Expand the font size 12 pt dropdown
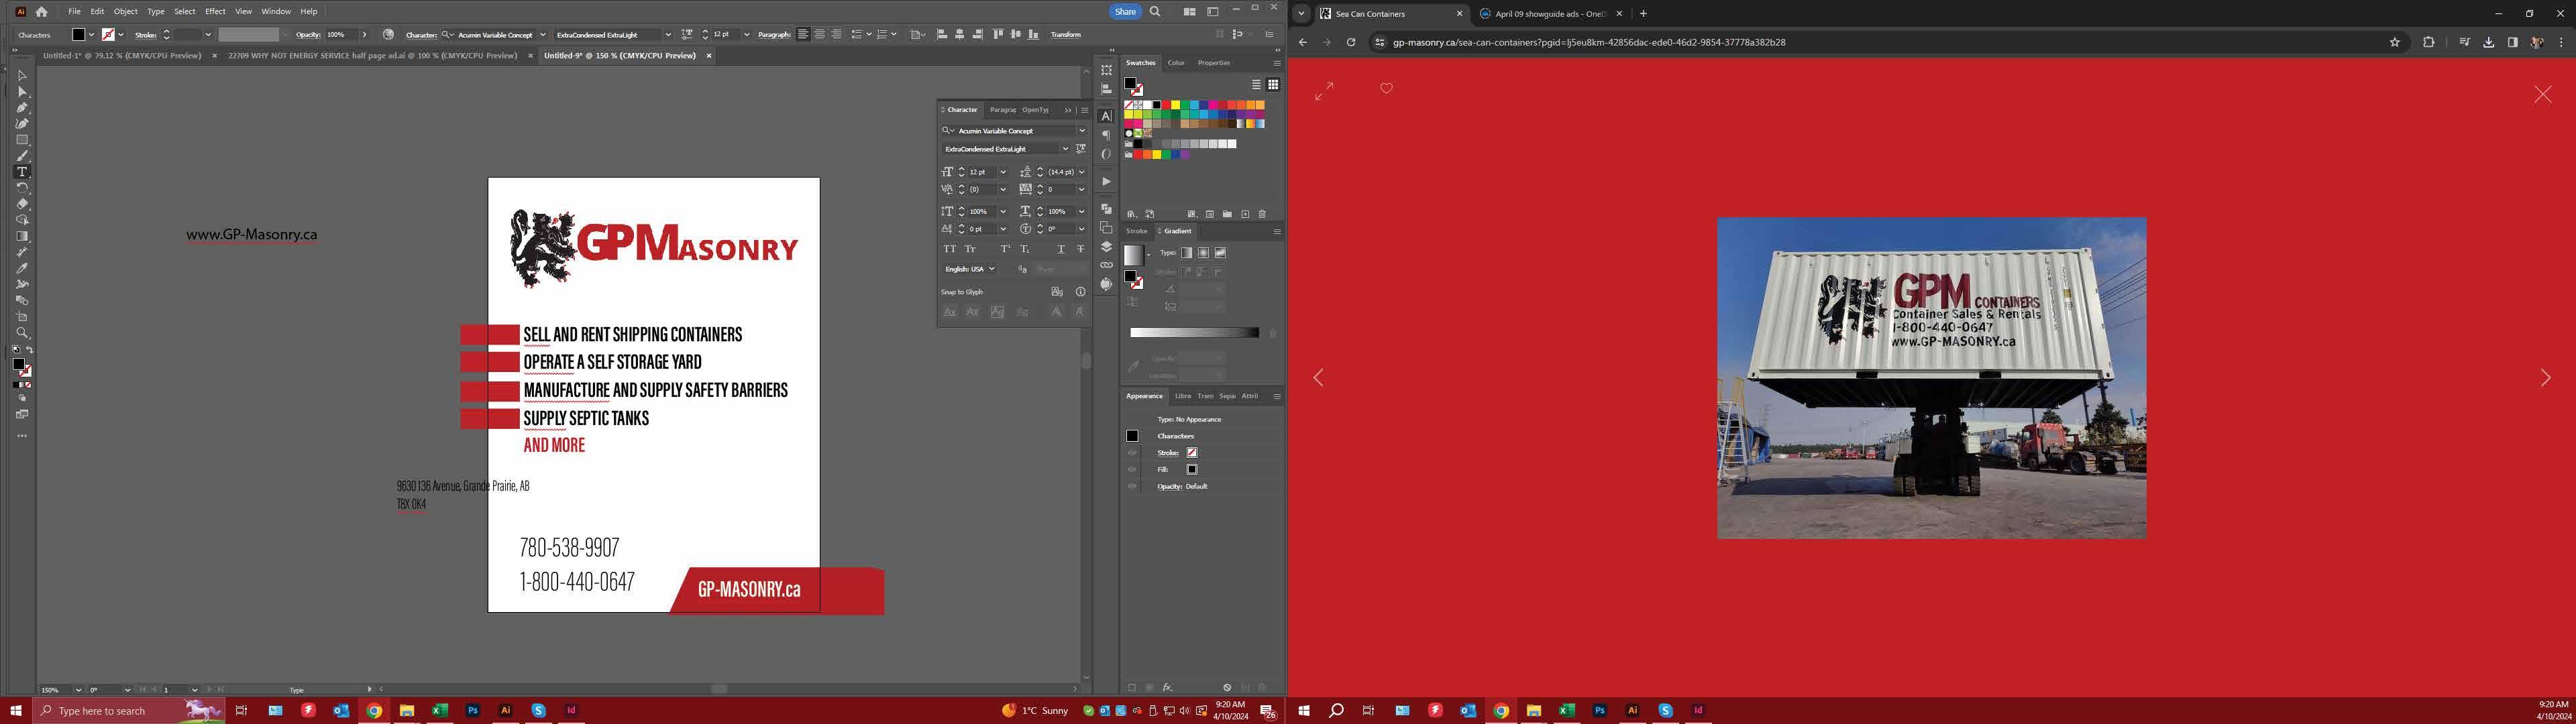 coord(1003,172)
